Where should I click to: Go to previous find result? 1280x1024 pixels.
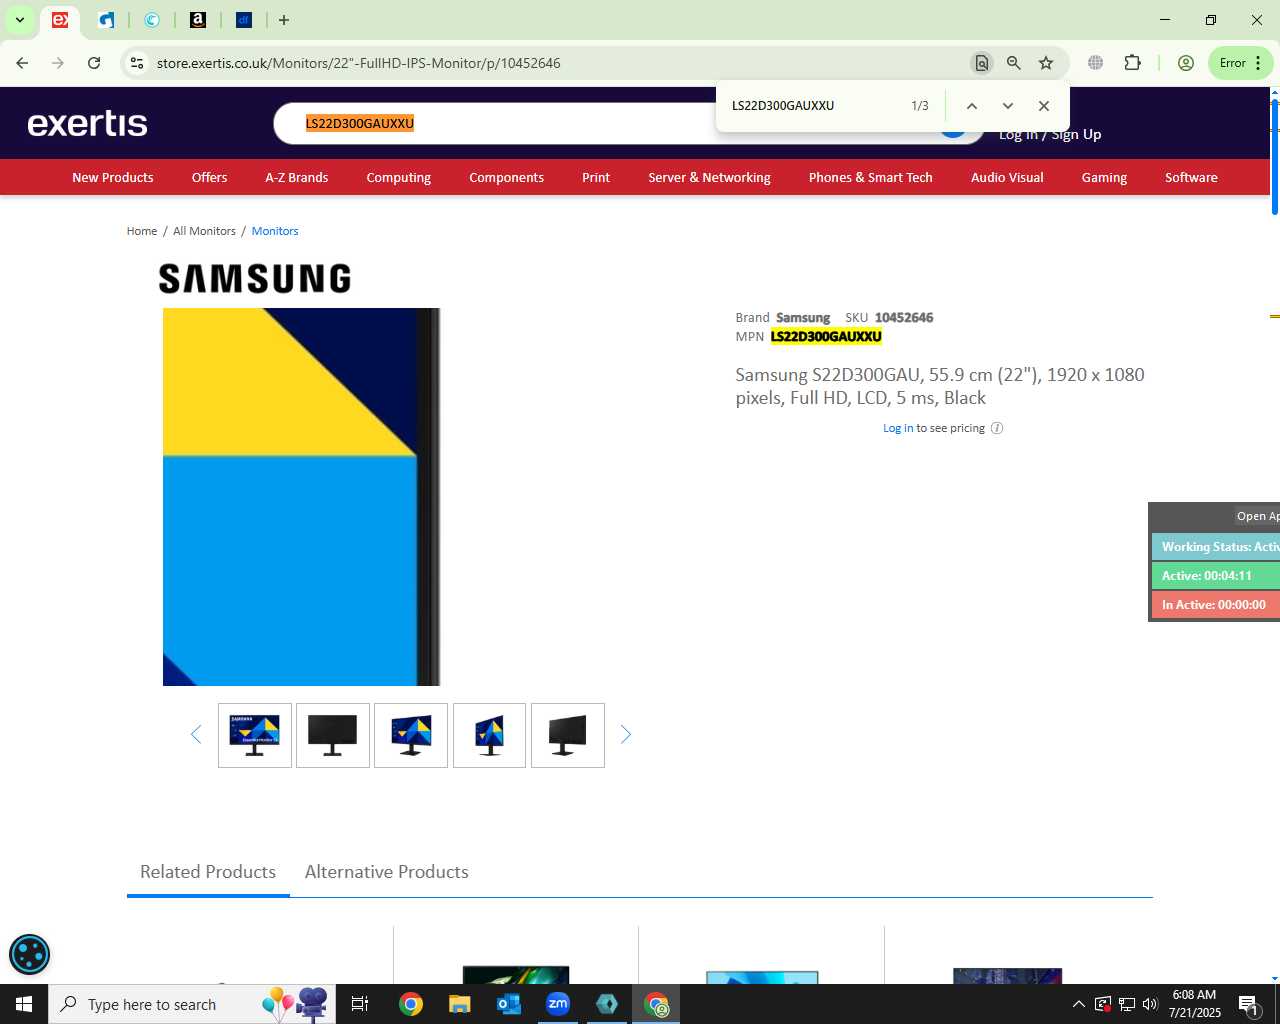pos(971,106)
